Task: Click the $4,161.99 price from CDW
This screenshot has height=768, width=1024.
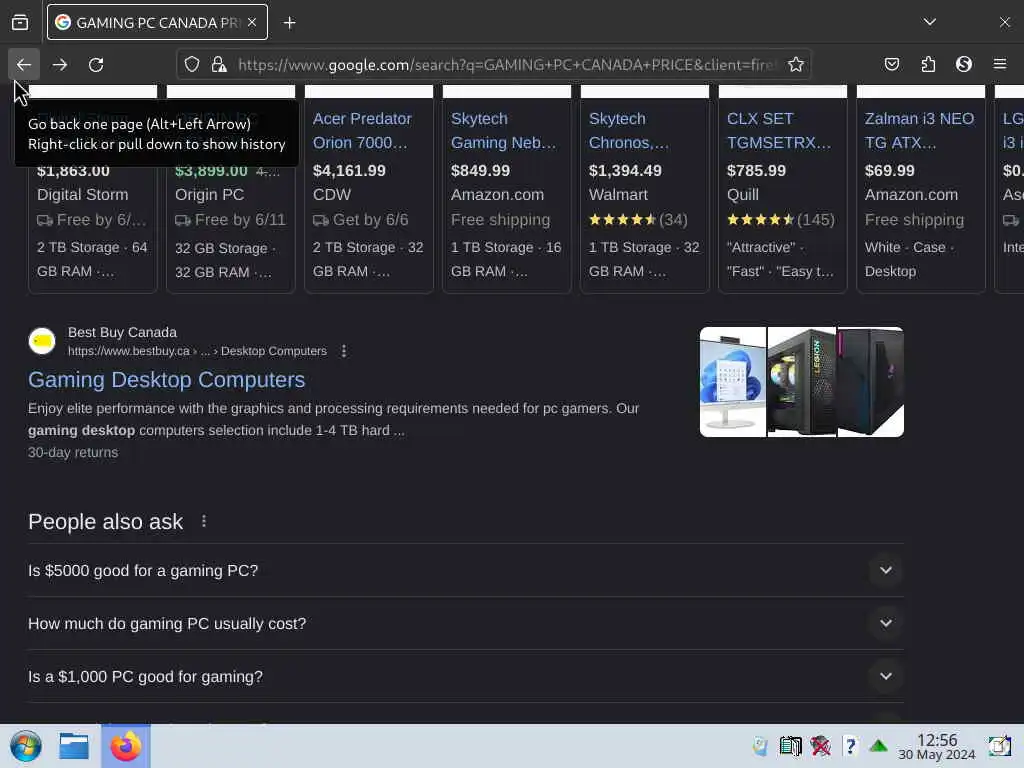Action: point(349,170)
